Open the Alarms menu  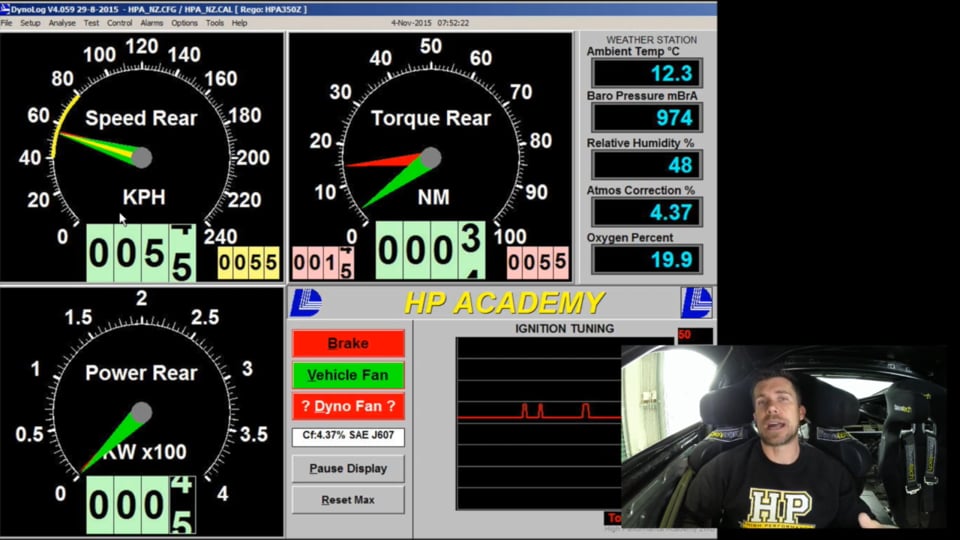[x=151, y=23]
